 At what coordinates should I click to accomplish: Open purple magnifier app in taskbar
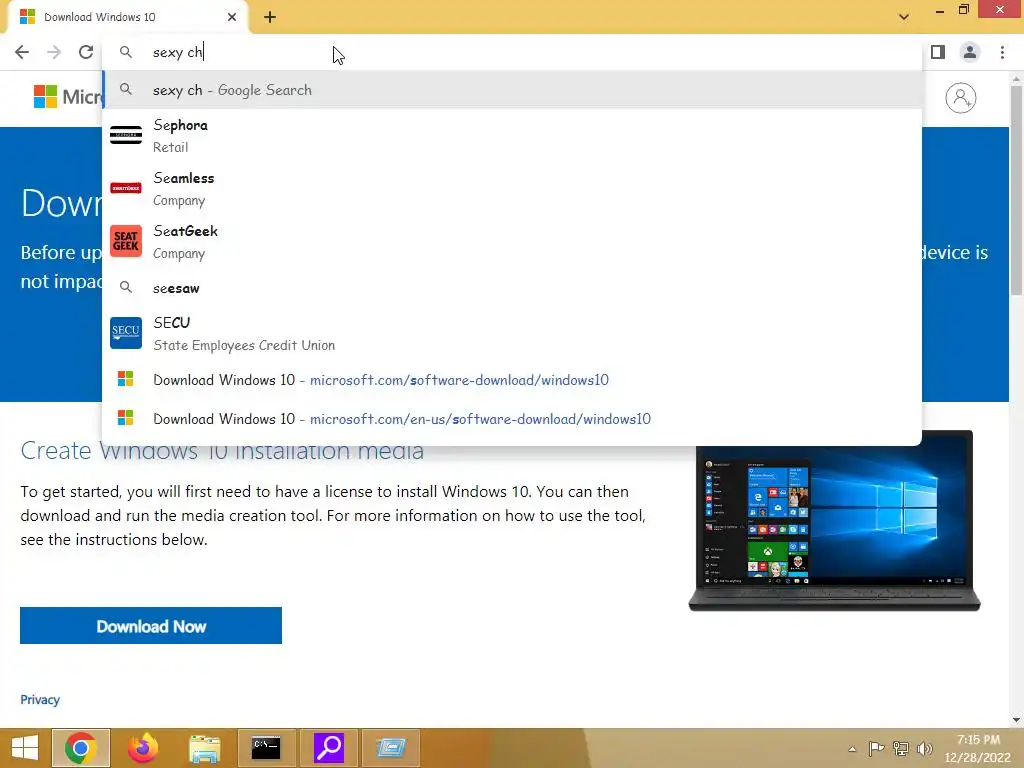click(328, 748)
